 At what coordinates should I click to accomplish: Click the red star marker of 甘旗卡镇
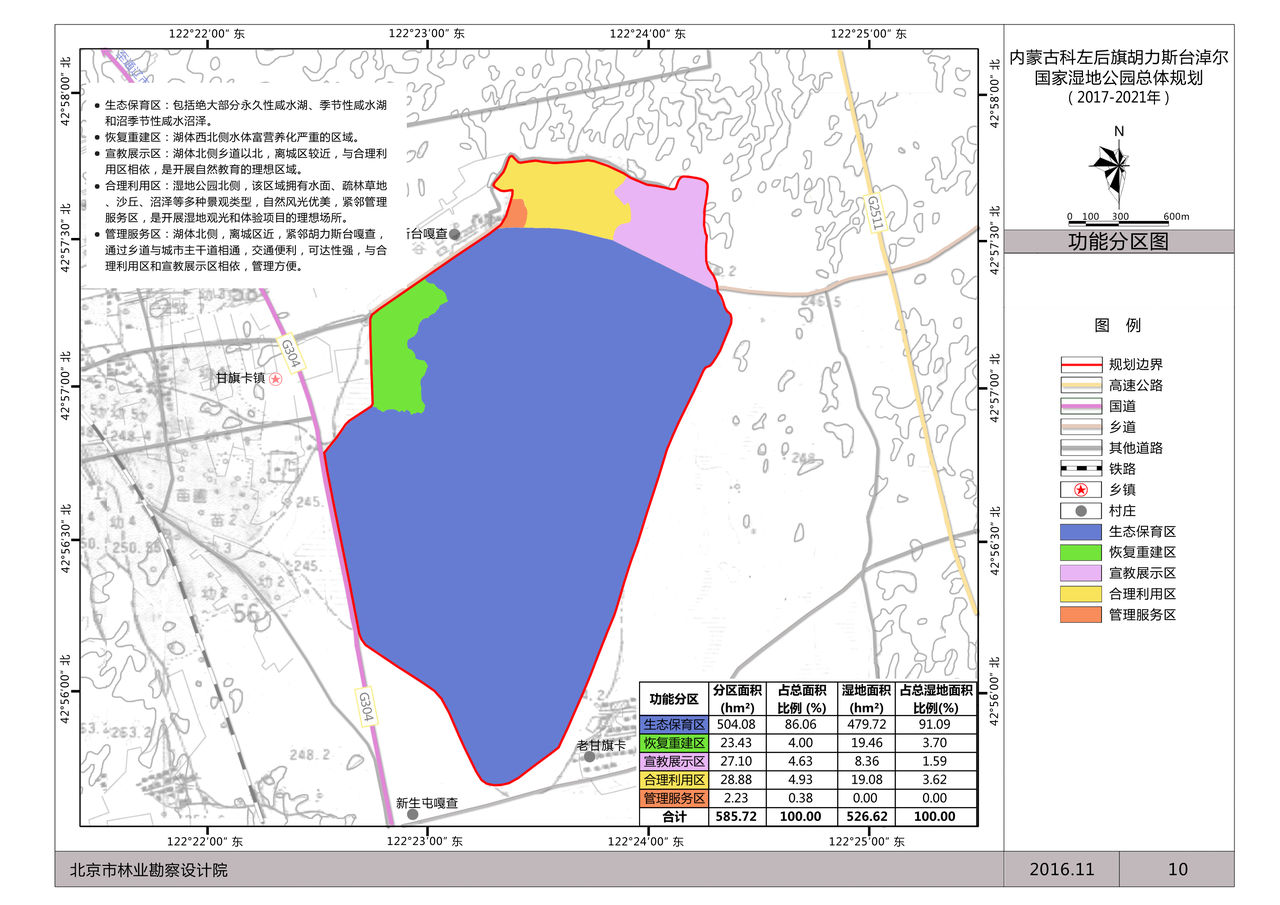pyautogui.click(x=276, y=379)
